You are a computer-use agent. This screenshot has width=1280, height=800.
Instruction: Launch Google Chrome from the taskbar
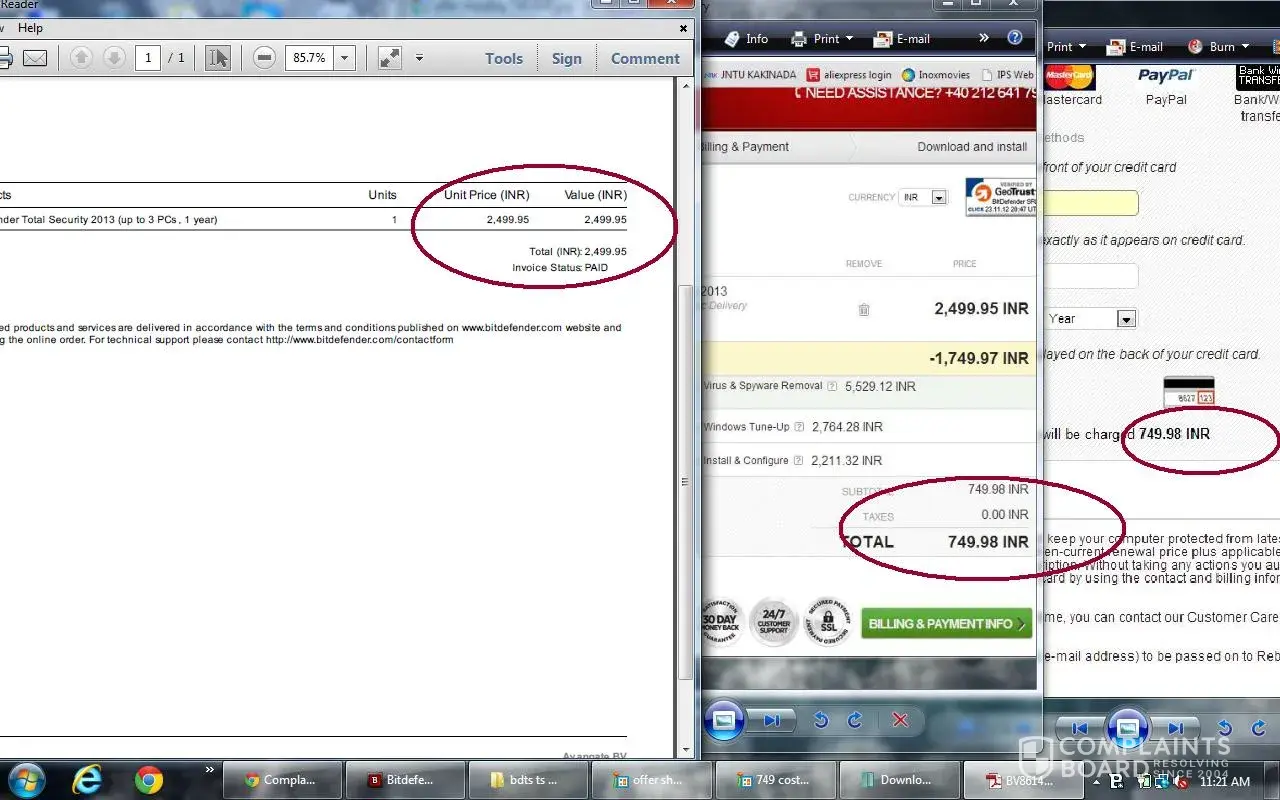[149, 779]
